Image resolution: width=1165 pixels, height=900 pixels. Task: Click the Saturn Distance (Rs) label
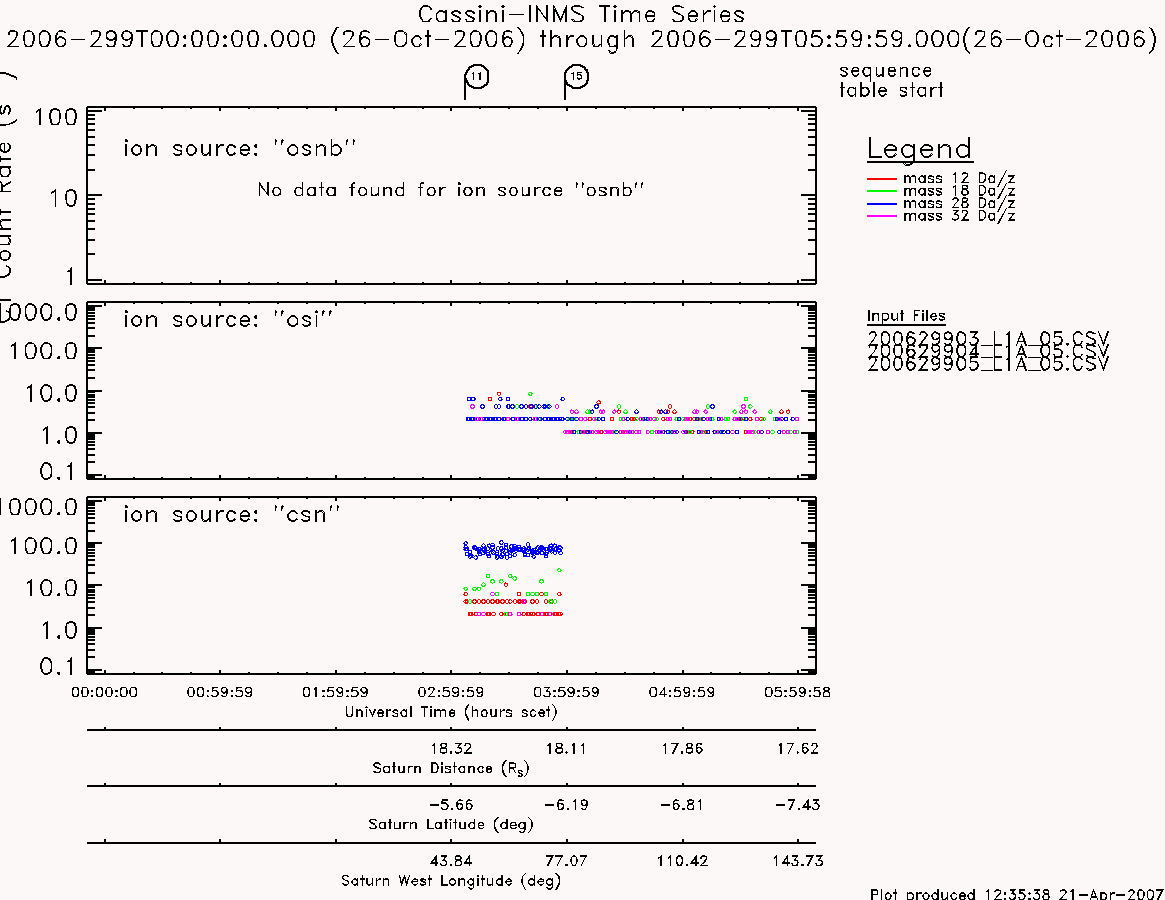tap(450, 768)
